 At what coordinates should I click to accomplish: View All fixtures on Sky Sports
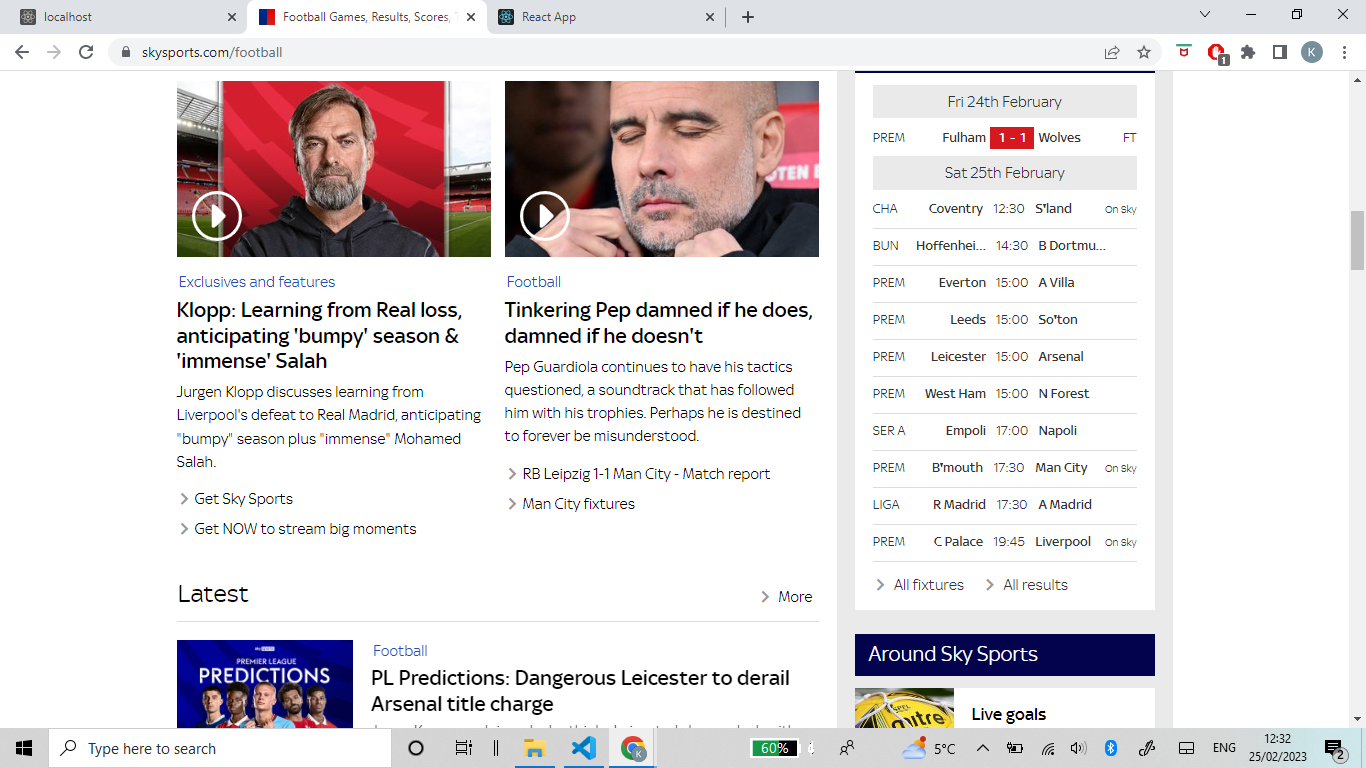tap(928, 584)
